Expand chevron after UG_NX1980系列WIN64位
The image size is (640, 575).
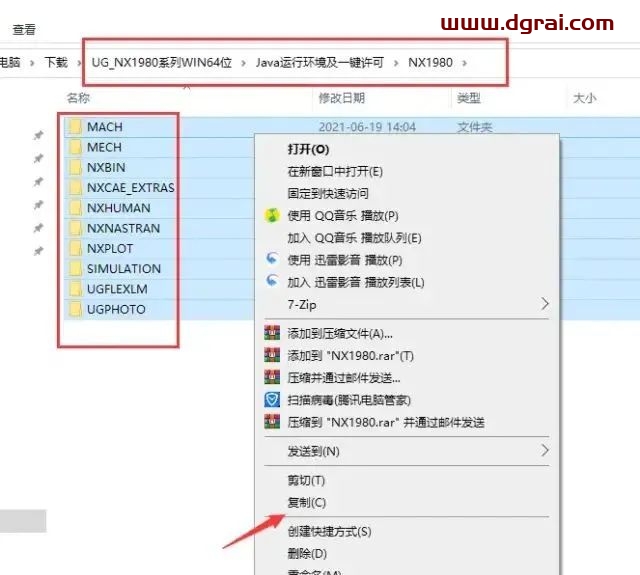(x=244, y=63)
